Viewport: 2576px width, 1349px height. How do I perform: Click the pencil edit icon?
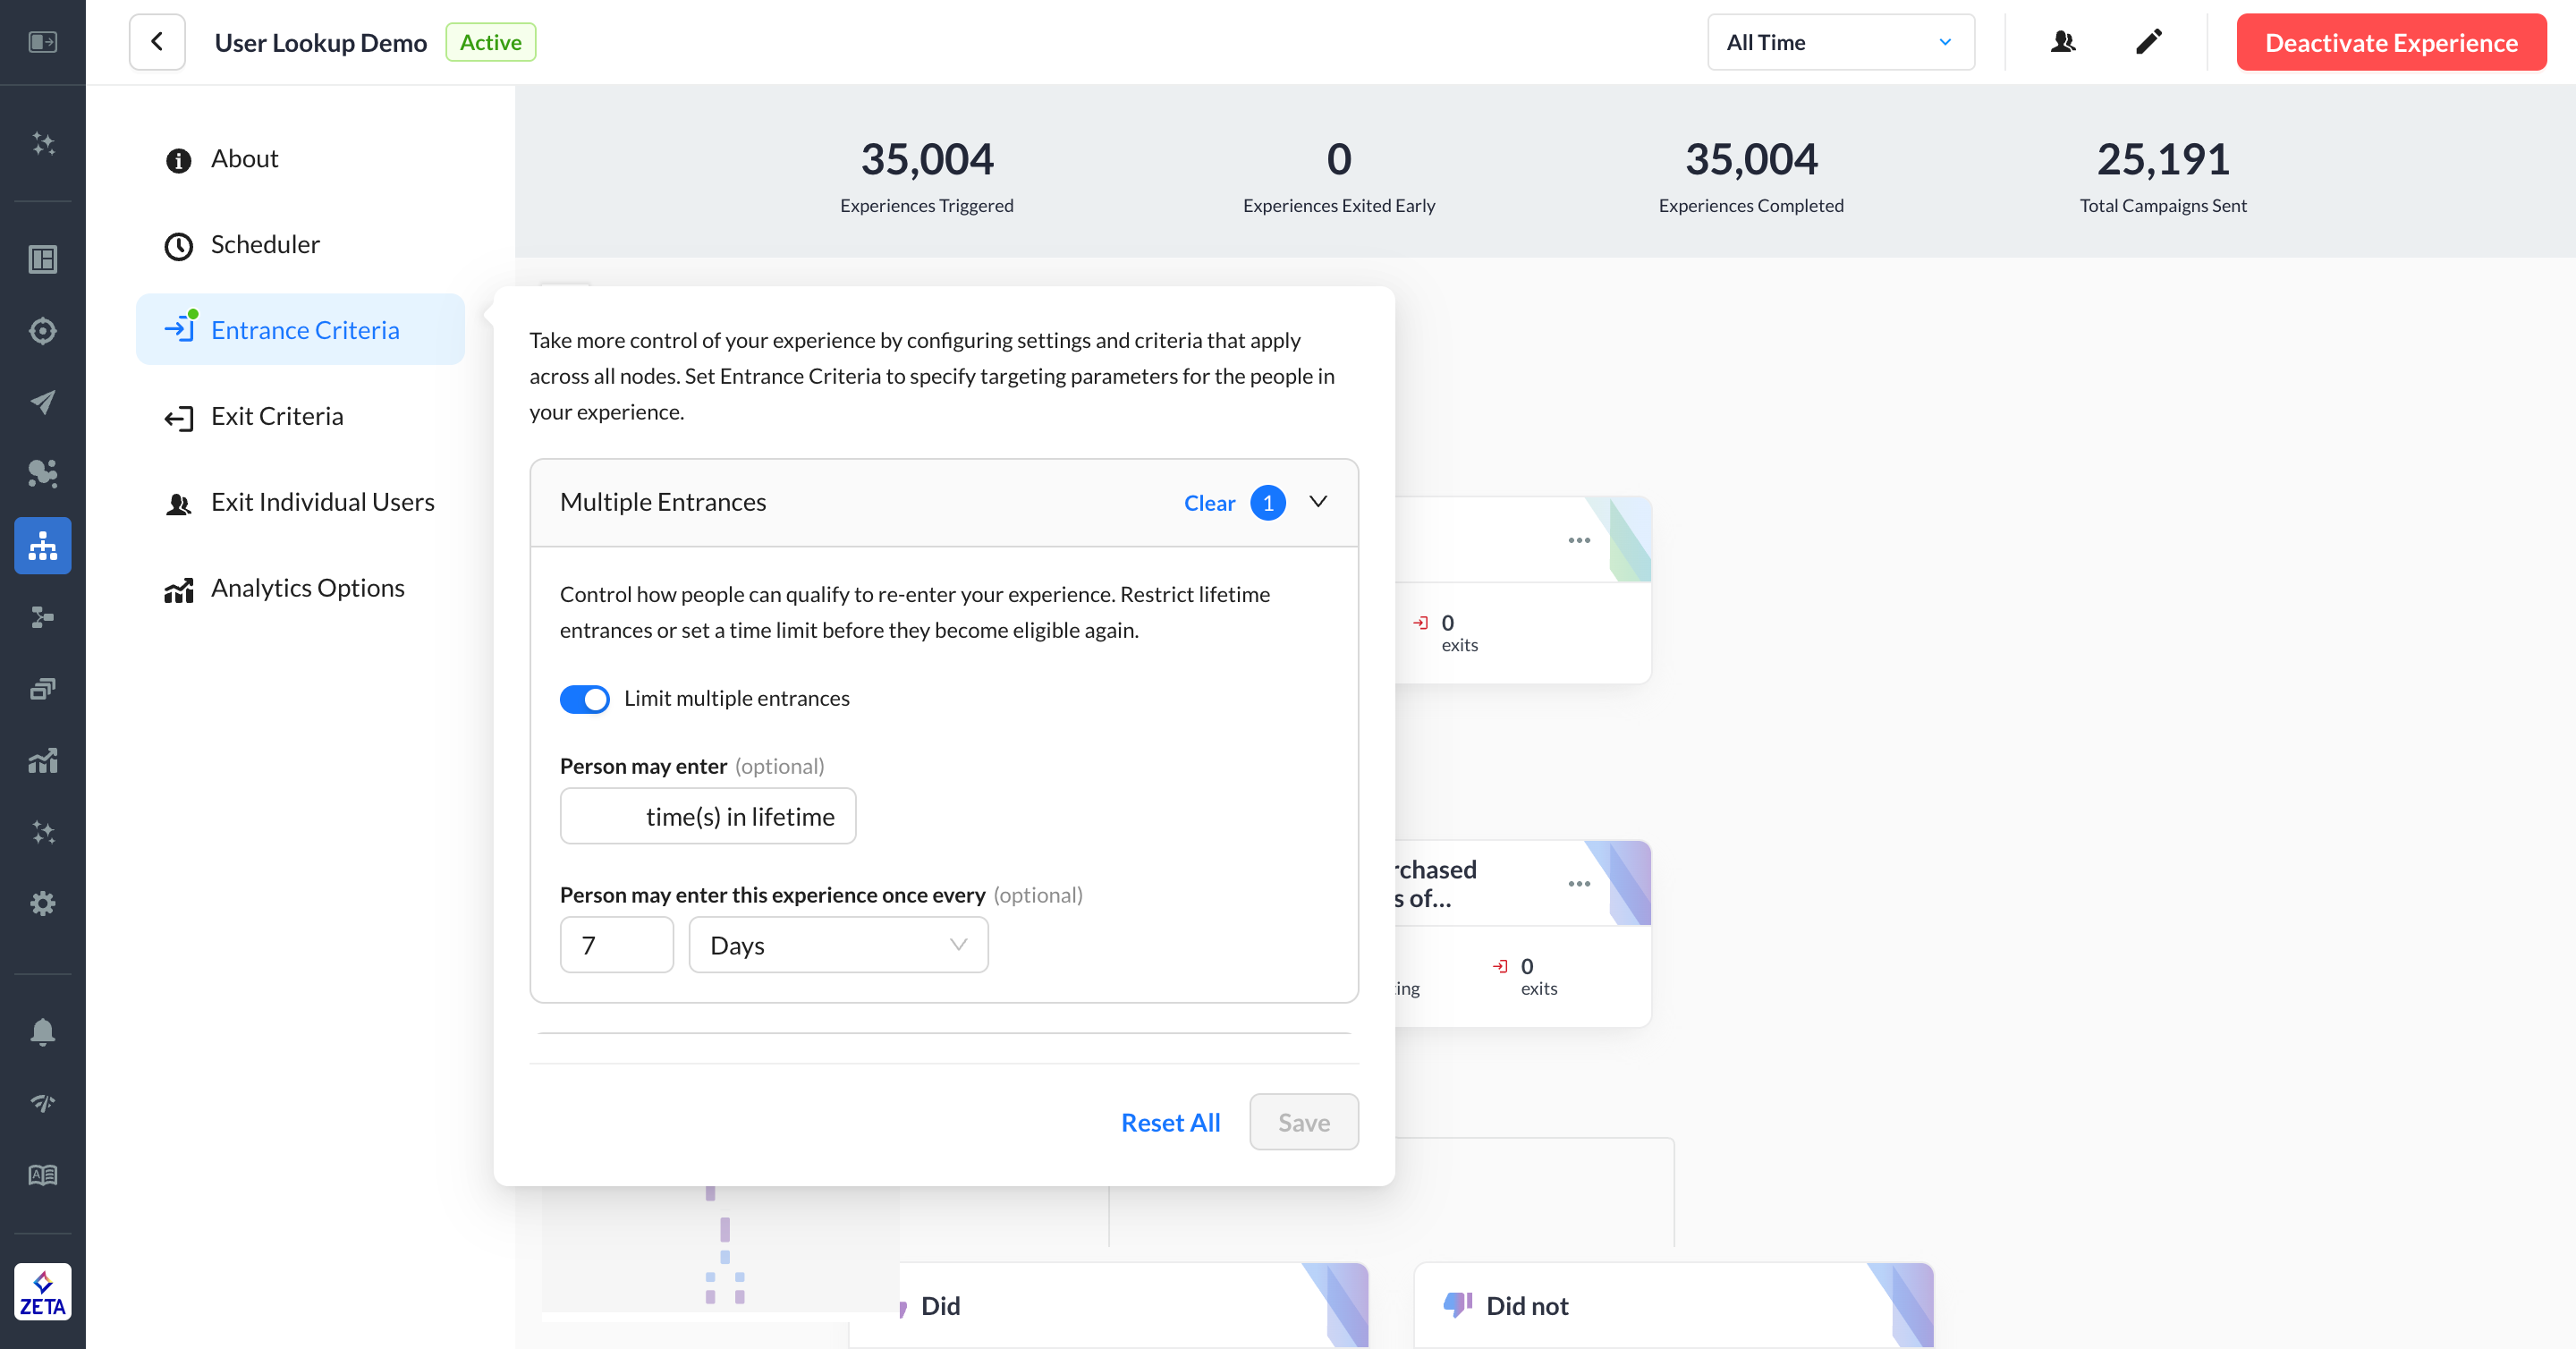click(2148, 42)
